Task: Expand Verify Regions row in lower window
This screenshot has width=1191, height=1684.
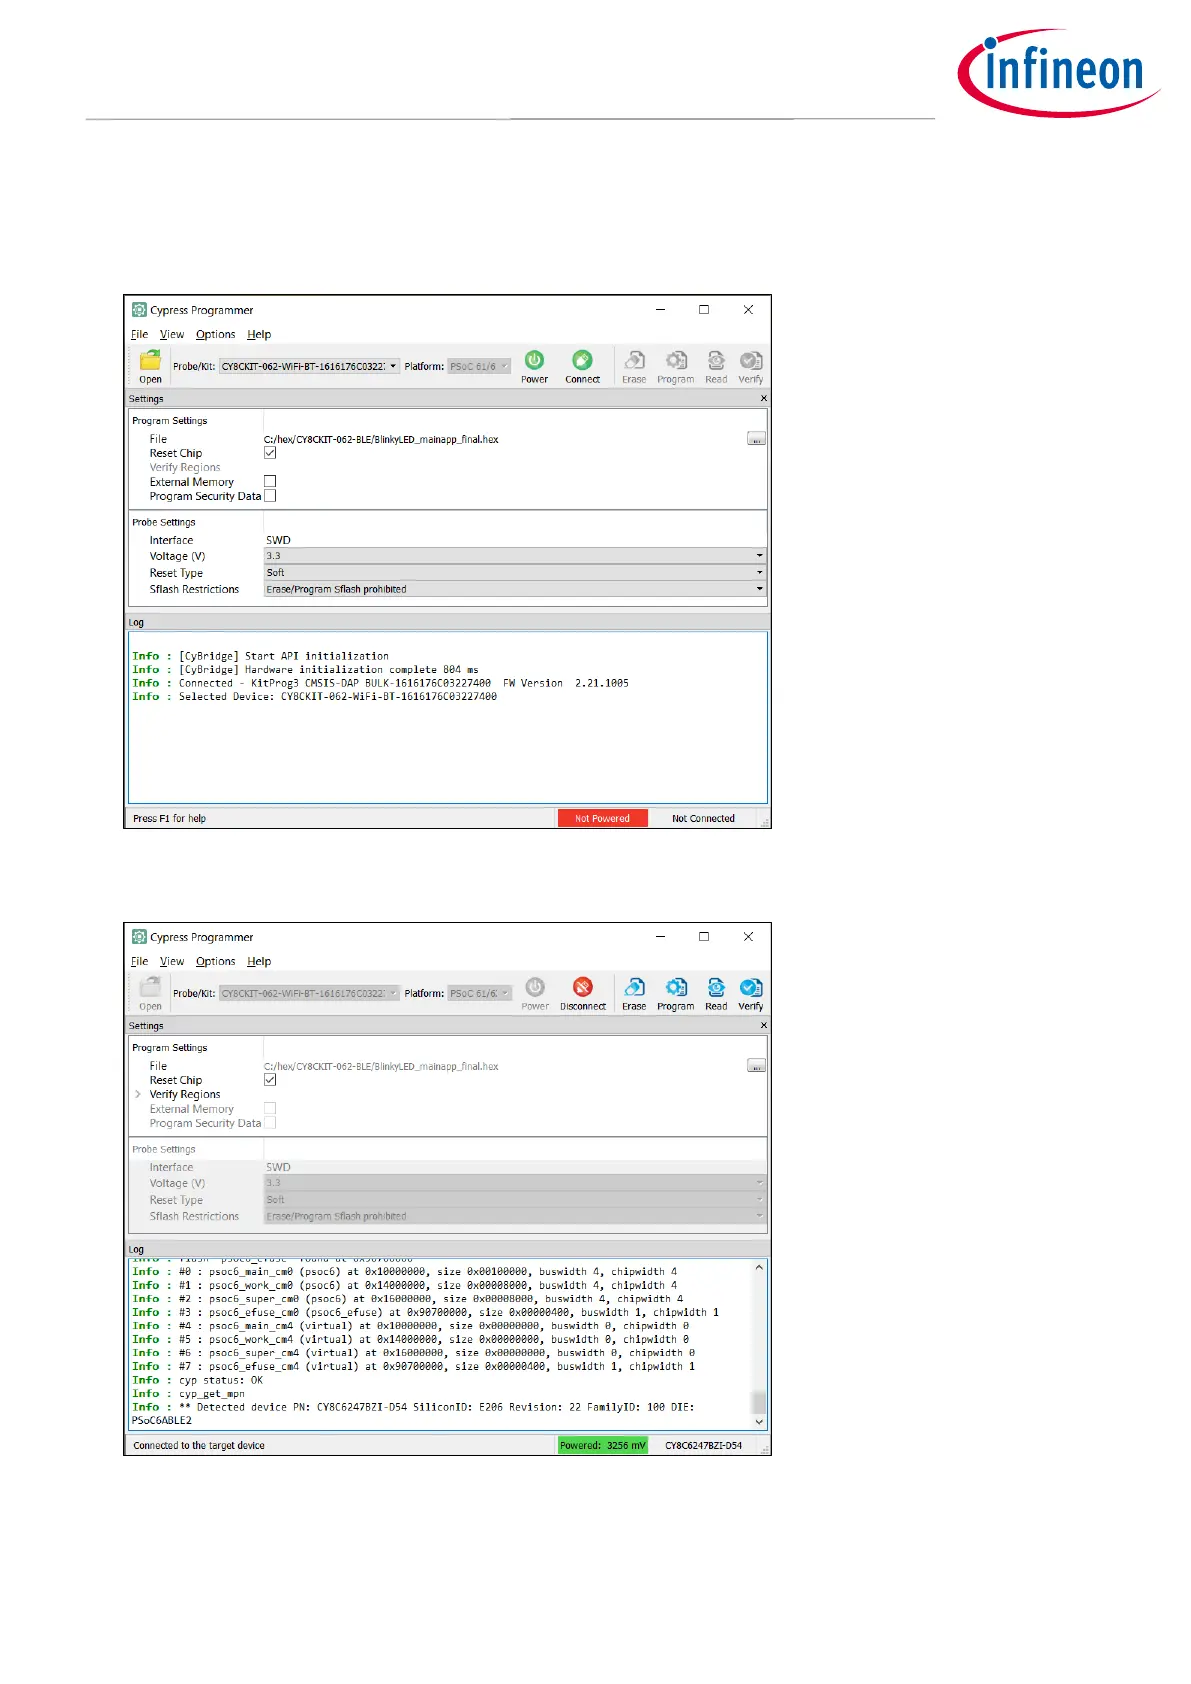Action: [x=138, y=1094]
